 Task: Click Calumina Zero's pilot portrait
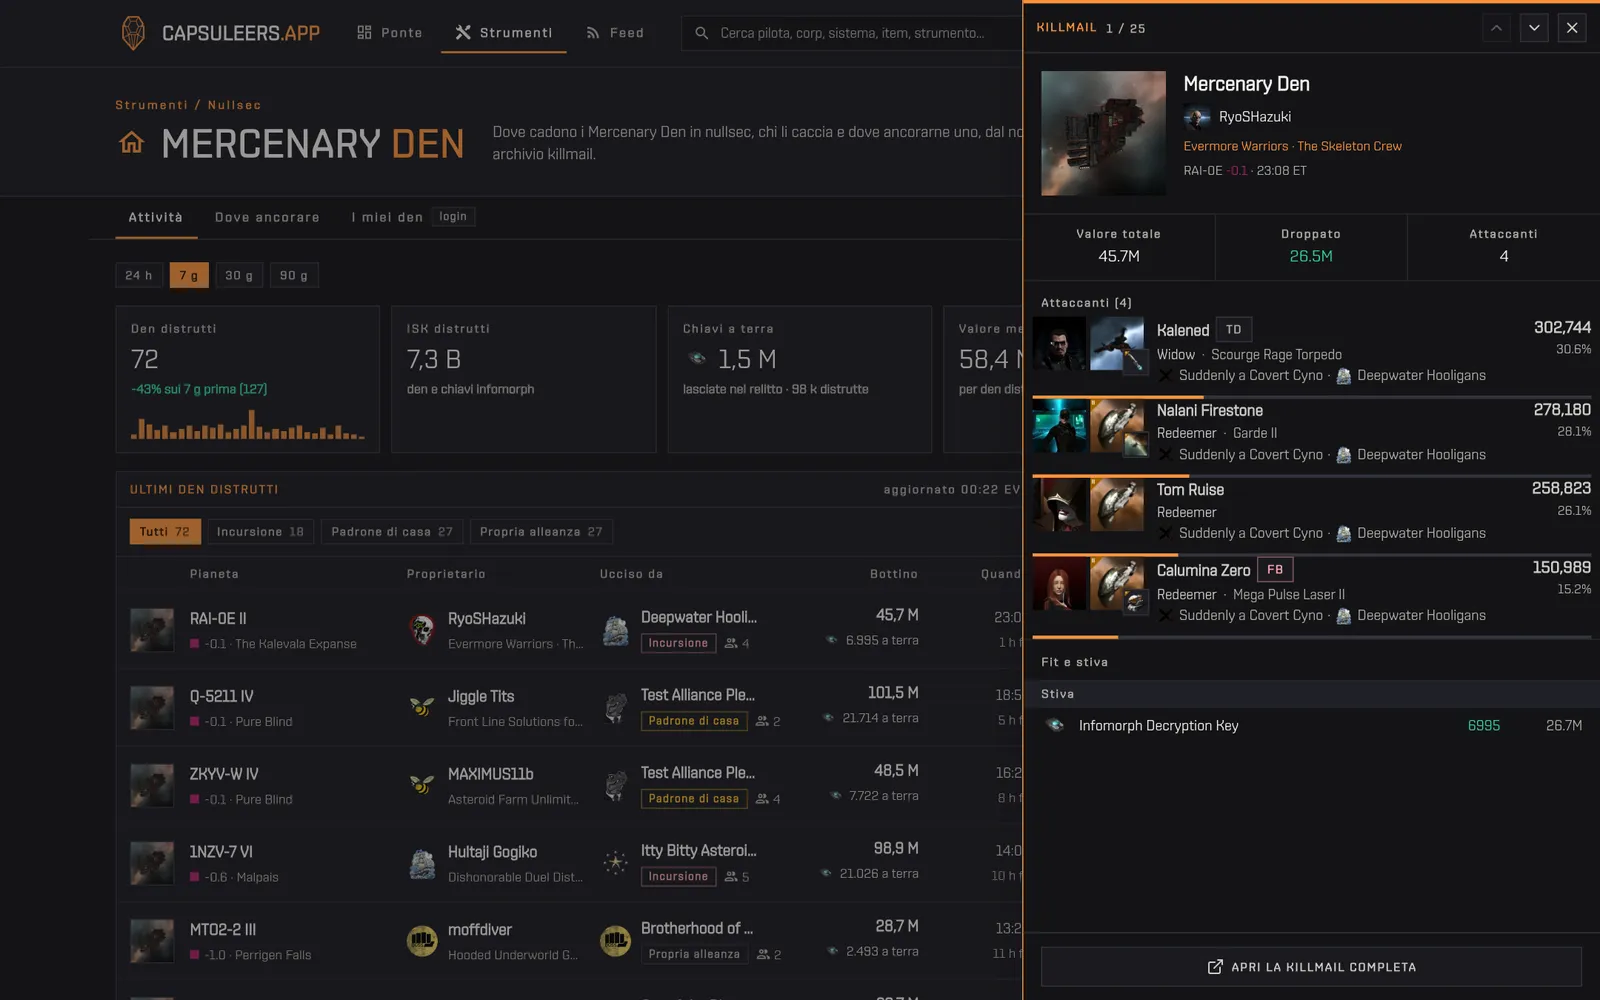point(1059,585)
